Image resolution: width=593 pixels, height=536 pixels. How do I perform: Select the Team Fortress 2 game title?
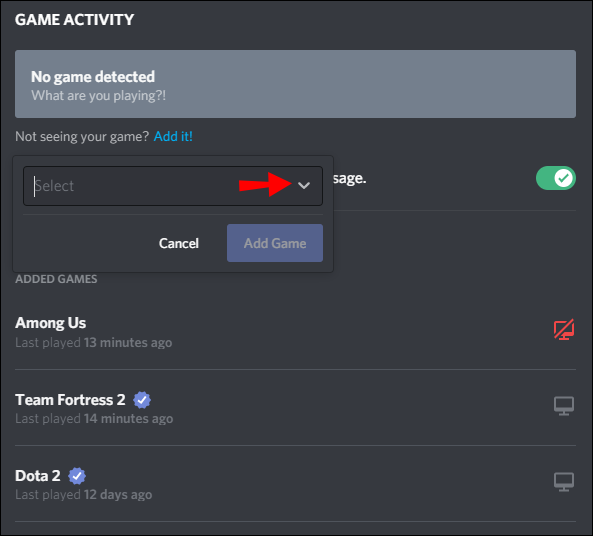pyautogui.click(x=70, y=400)
